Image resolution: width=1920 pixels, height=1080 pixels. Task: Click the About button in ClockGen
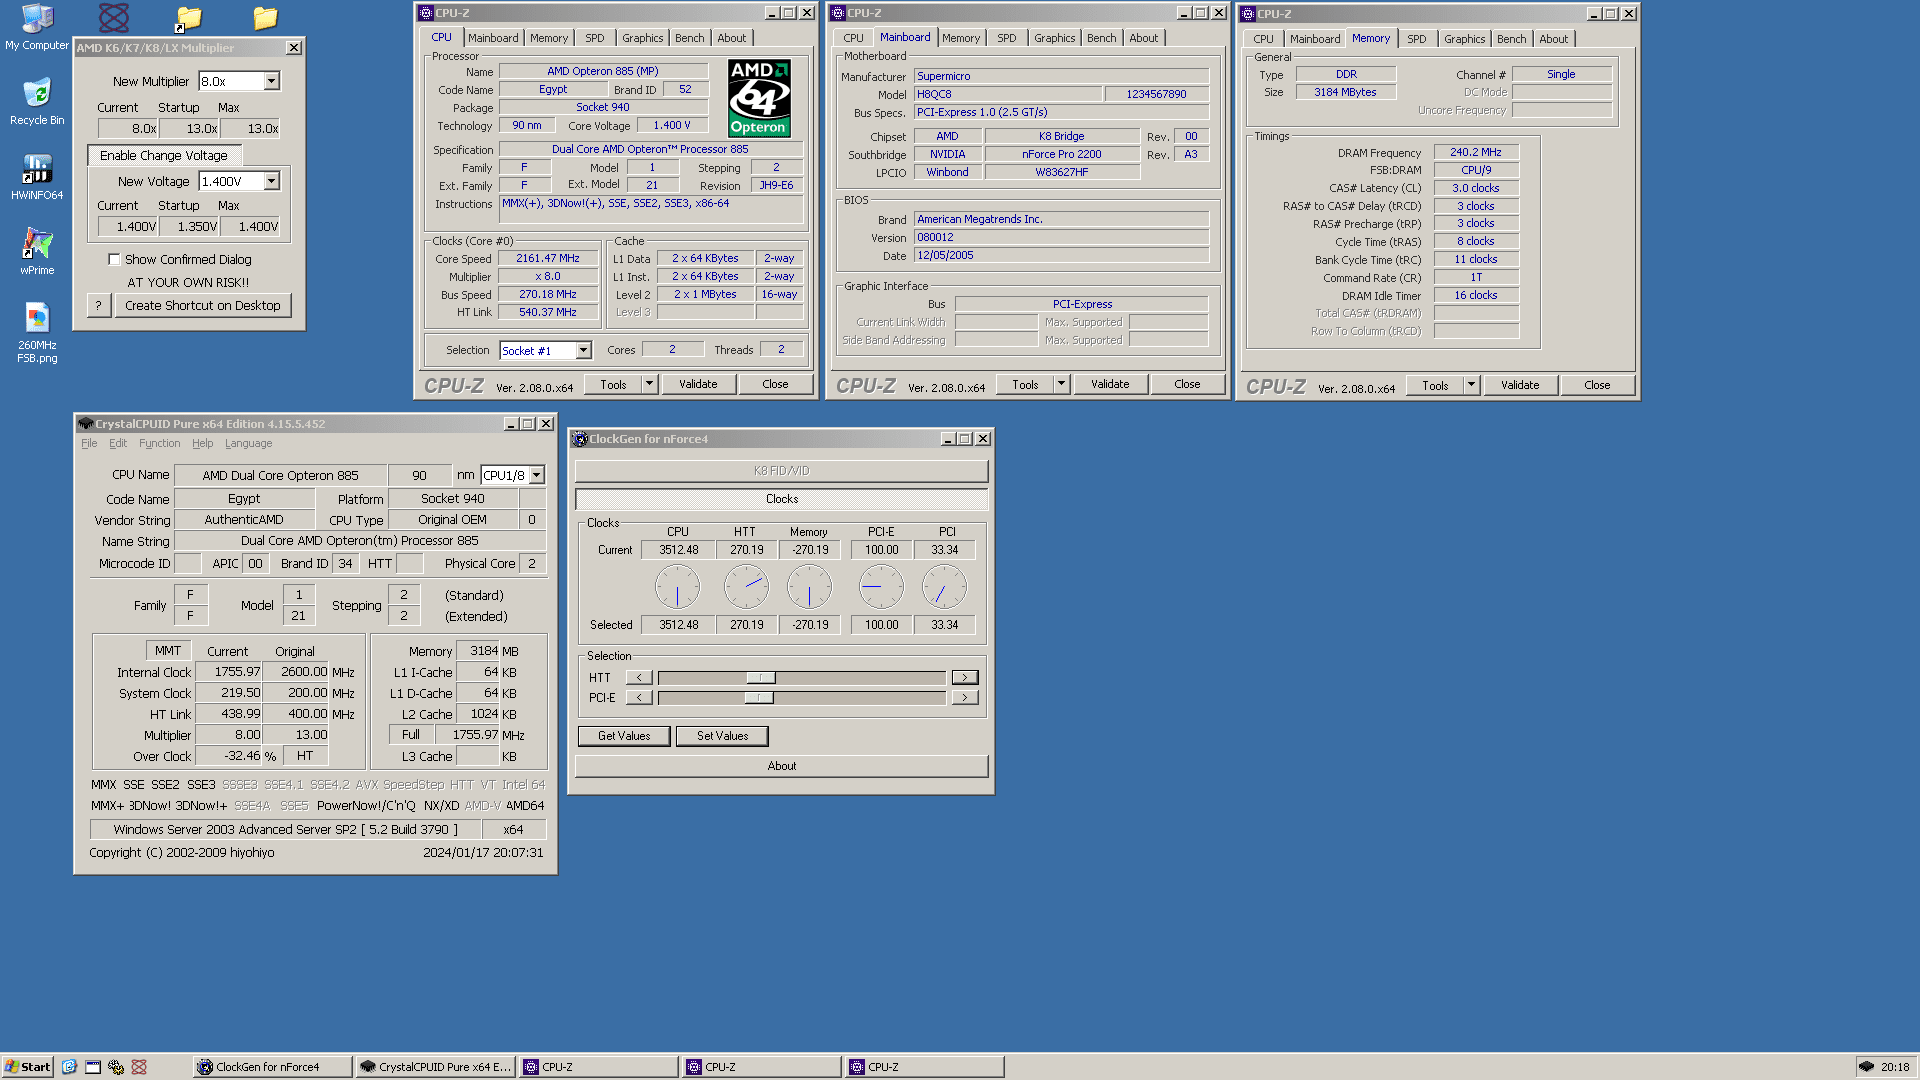tap(782, 766)
